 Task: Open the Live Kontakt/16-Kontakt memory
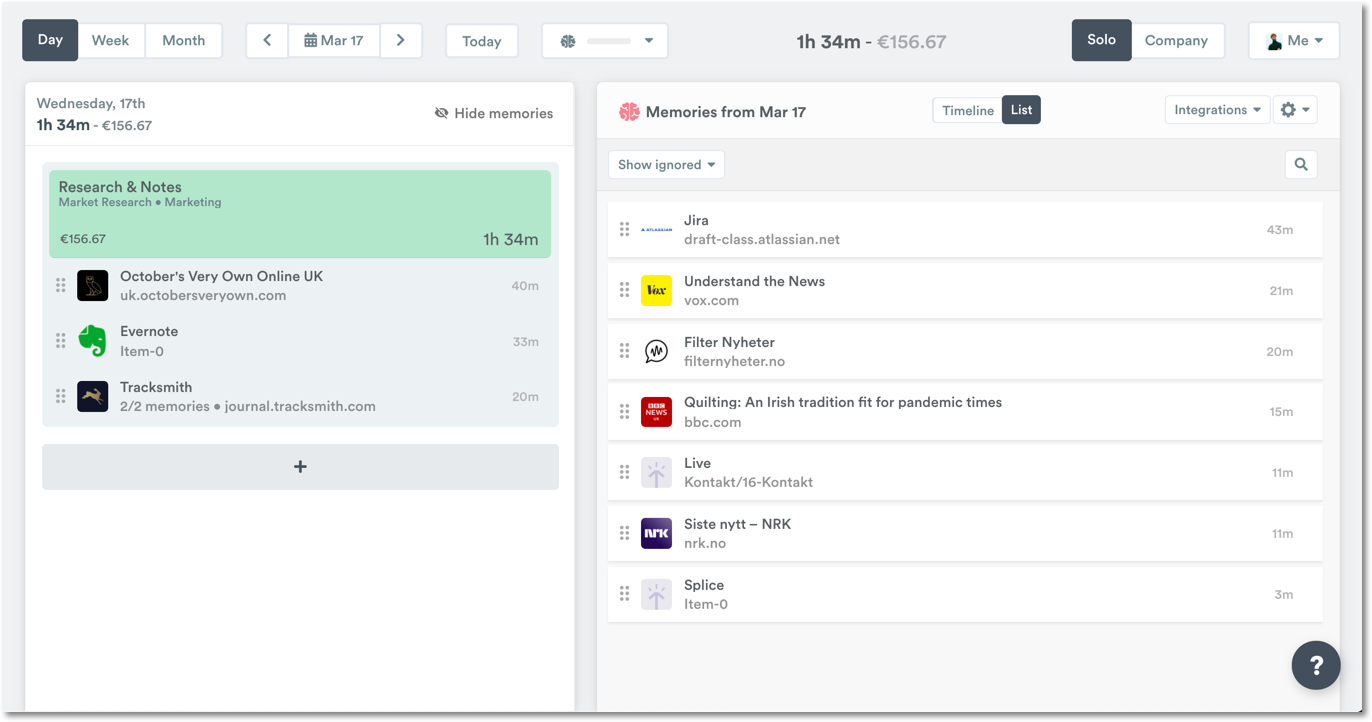(965, 473)
